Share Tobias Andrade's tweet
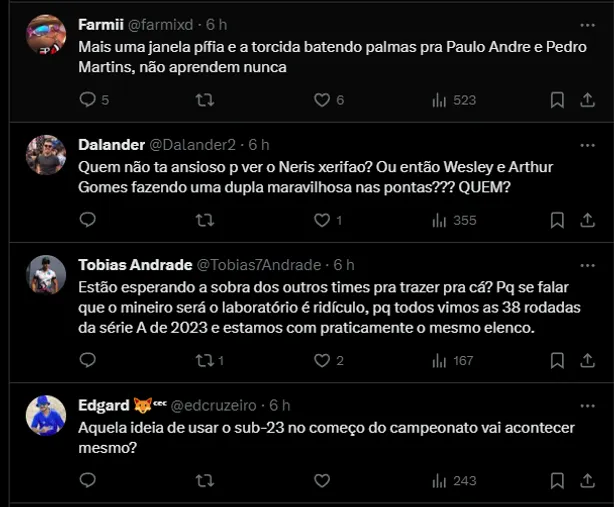This screenshot has width=614, height=507. (x=587, y=360)
